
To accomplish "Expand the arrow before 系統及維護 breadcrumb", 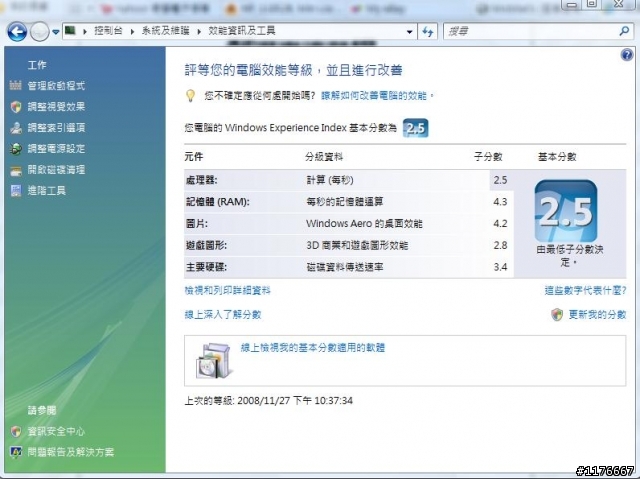I will [132, 31].
